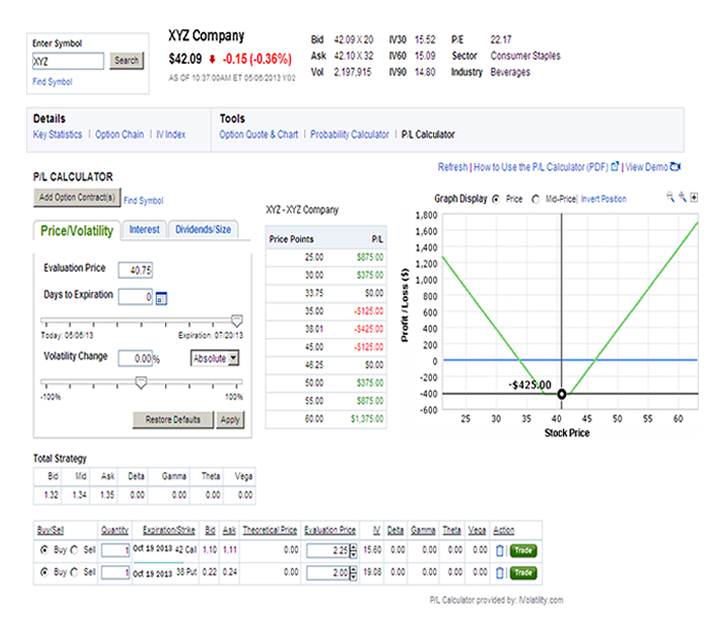Choose Sell for the 42 Call row

click(77, 550)
